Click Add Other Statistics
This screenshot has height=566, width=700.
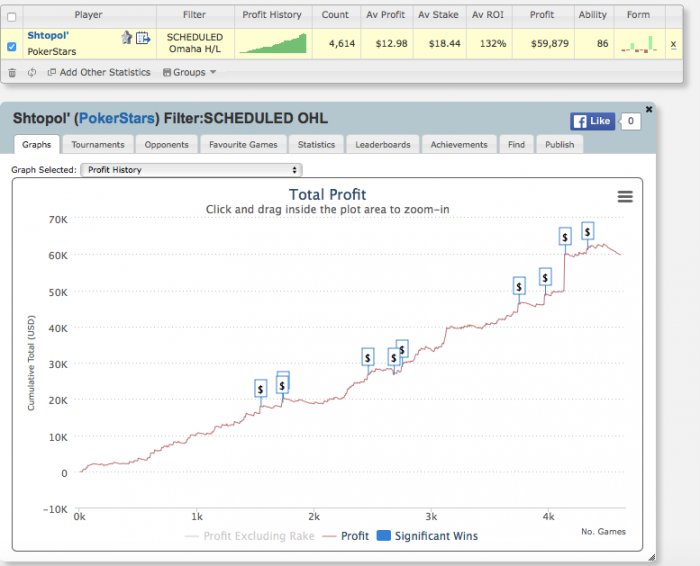coord(100,72)
